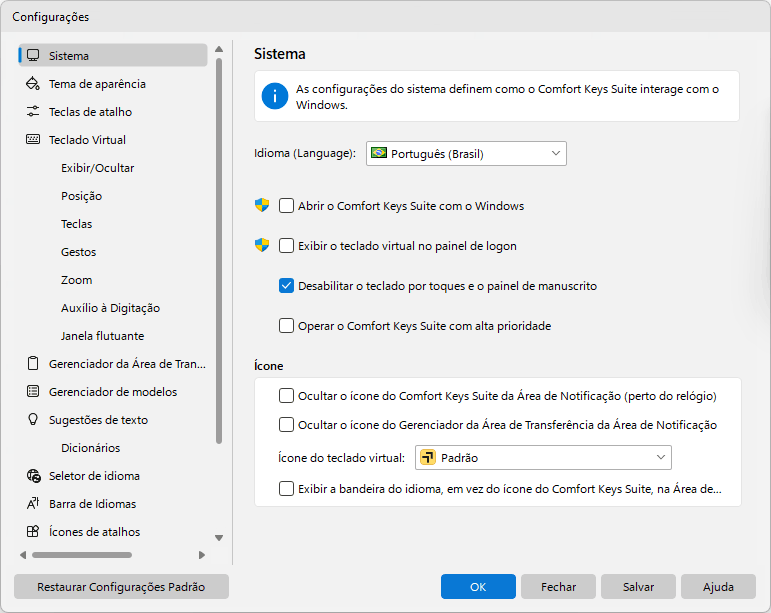
Task: Select the Janela flutuante subsection
Action: (102, 336)
